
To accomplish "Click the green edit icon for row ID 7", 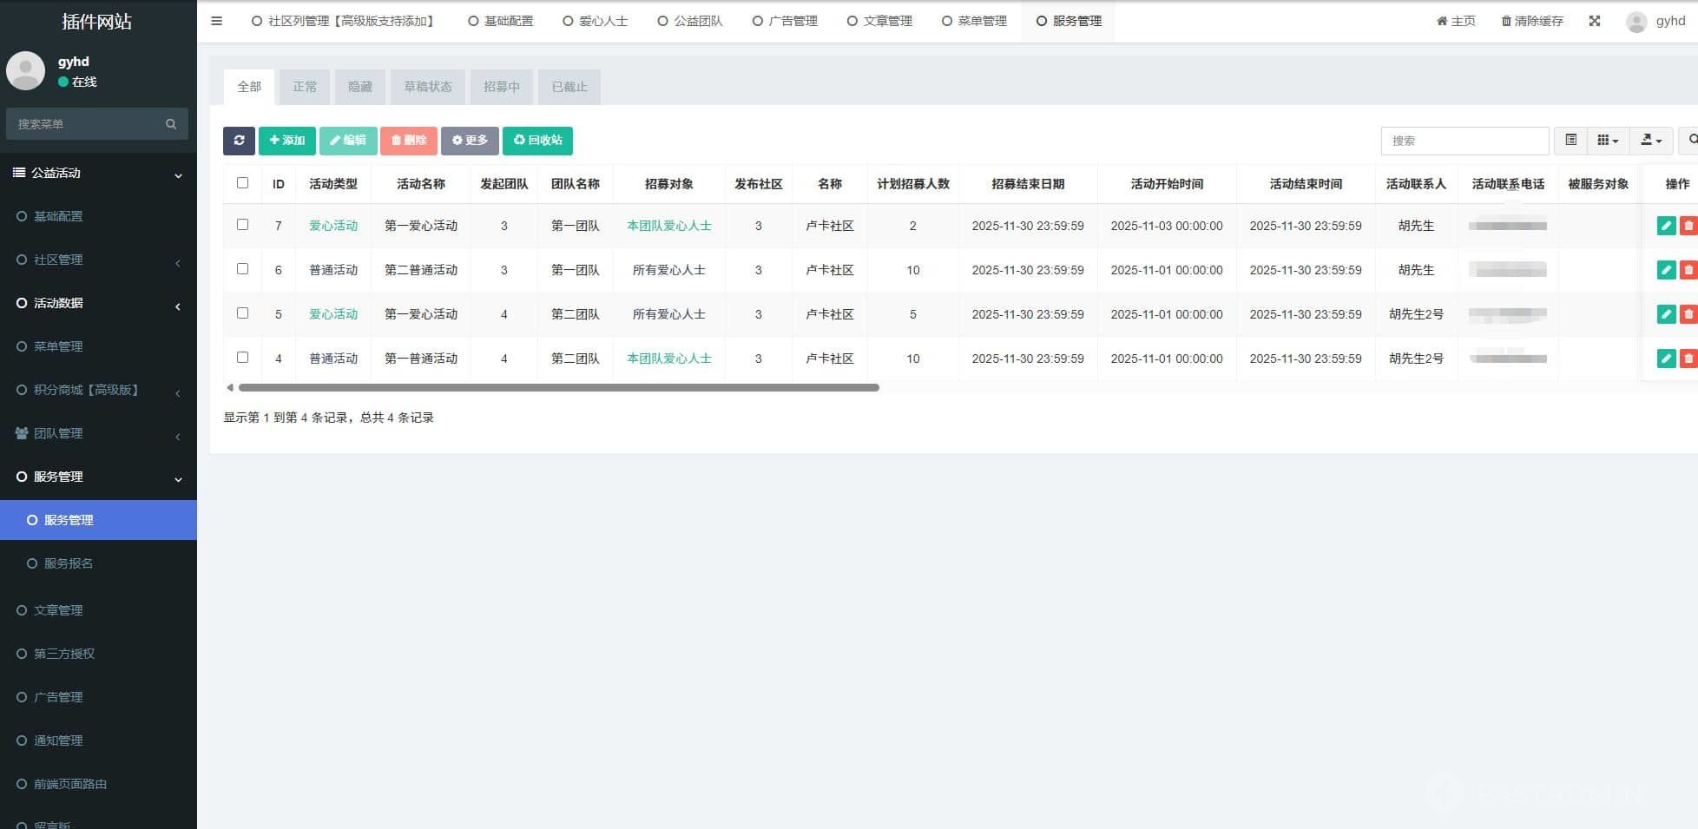I will click(1665, 226).
